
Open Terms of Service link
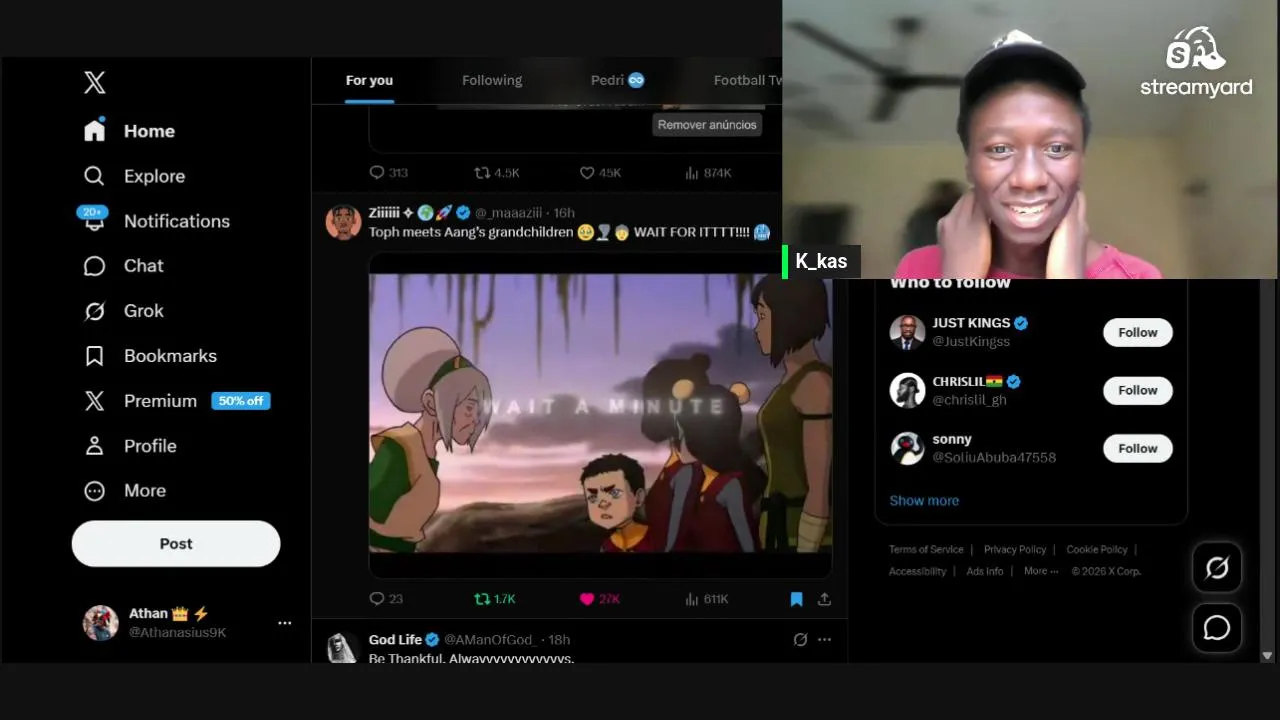point(926,549)
